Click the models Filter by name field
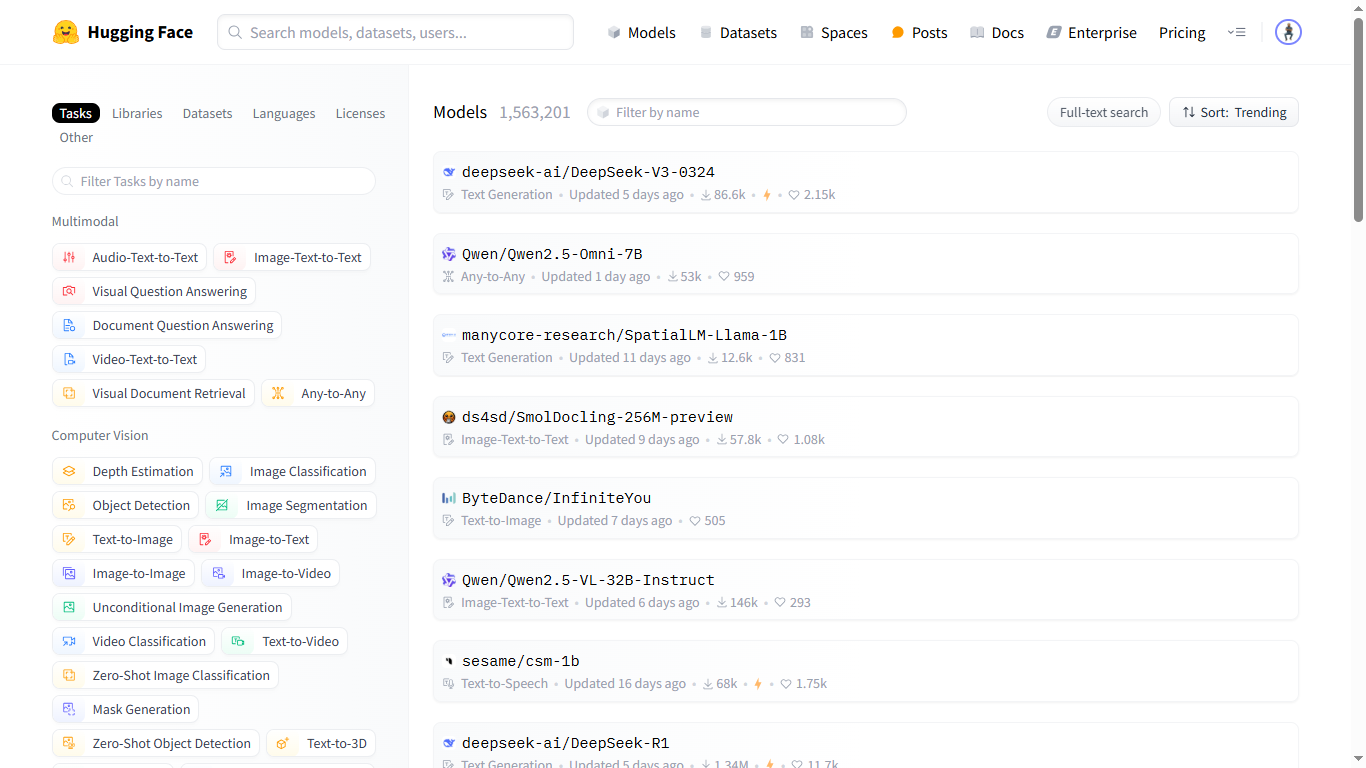This screenshot has height=768, width=1366. pyautogui.click(x=747, y=112)
